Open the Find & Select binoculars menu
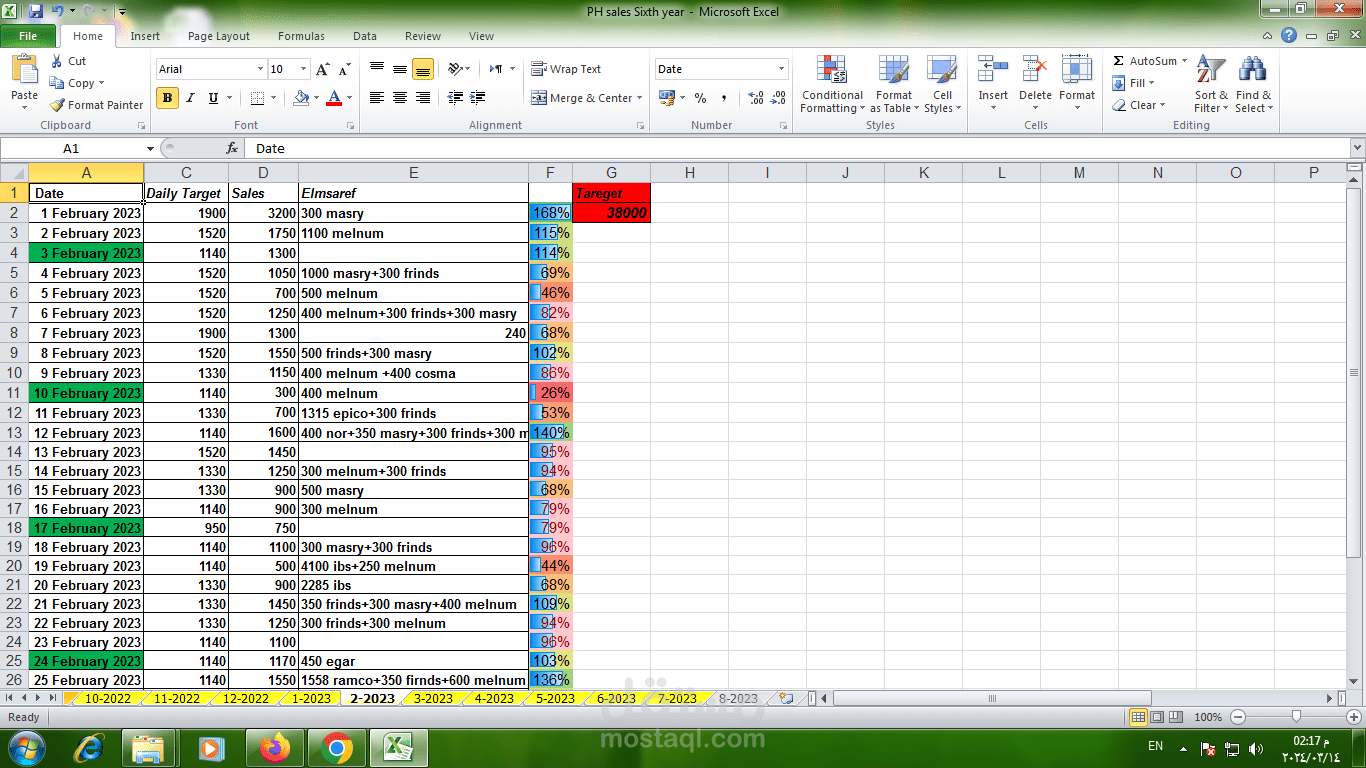Viewport: 1366px width, 768px height. click(x=1253, y=84)
